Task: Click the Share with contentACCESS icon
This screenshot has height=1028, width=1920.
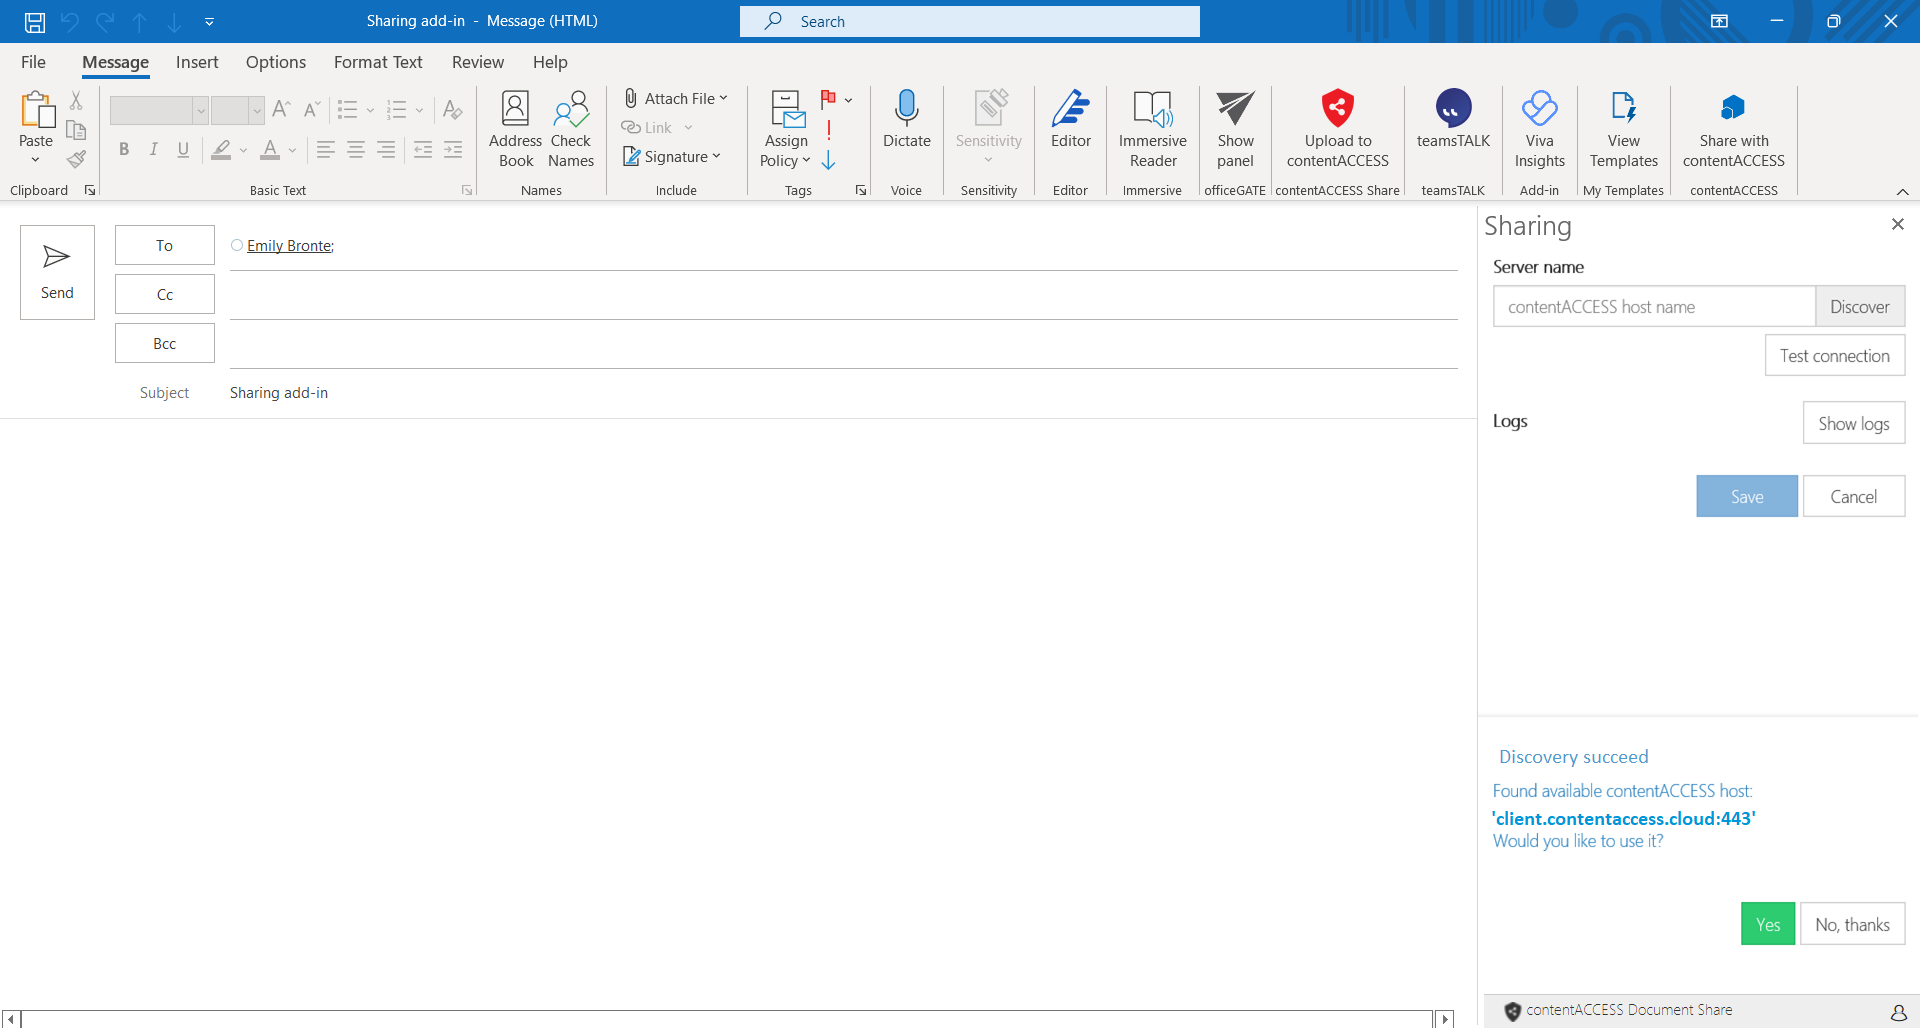Action: click(x=1733, y=108)
